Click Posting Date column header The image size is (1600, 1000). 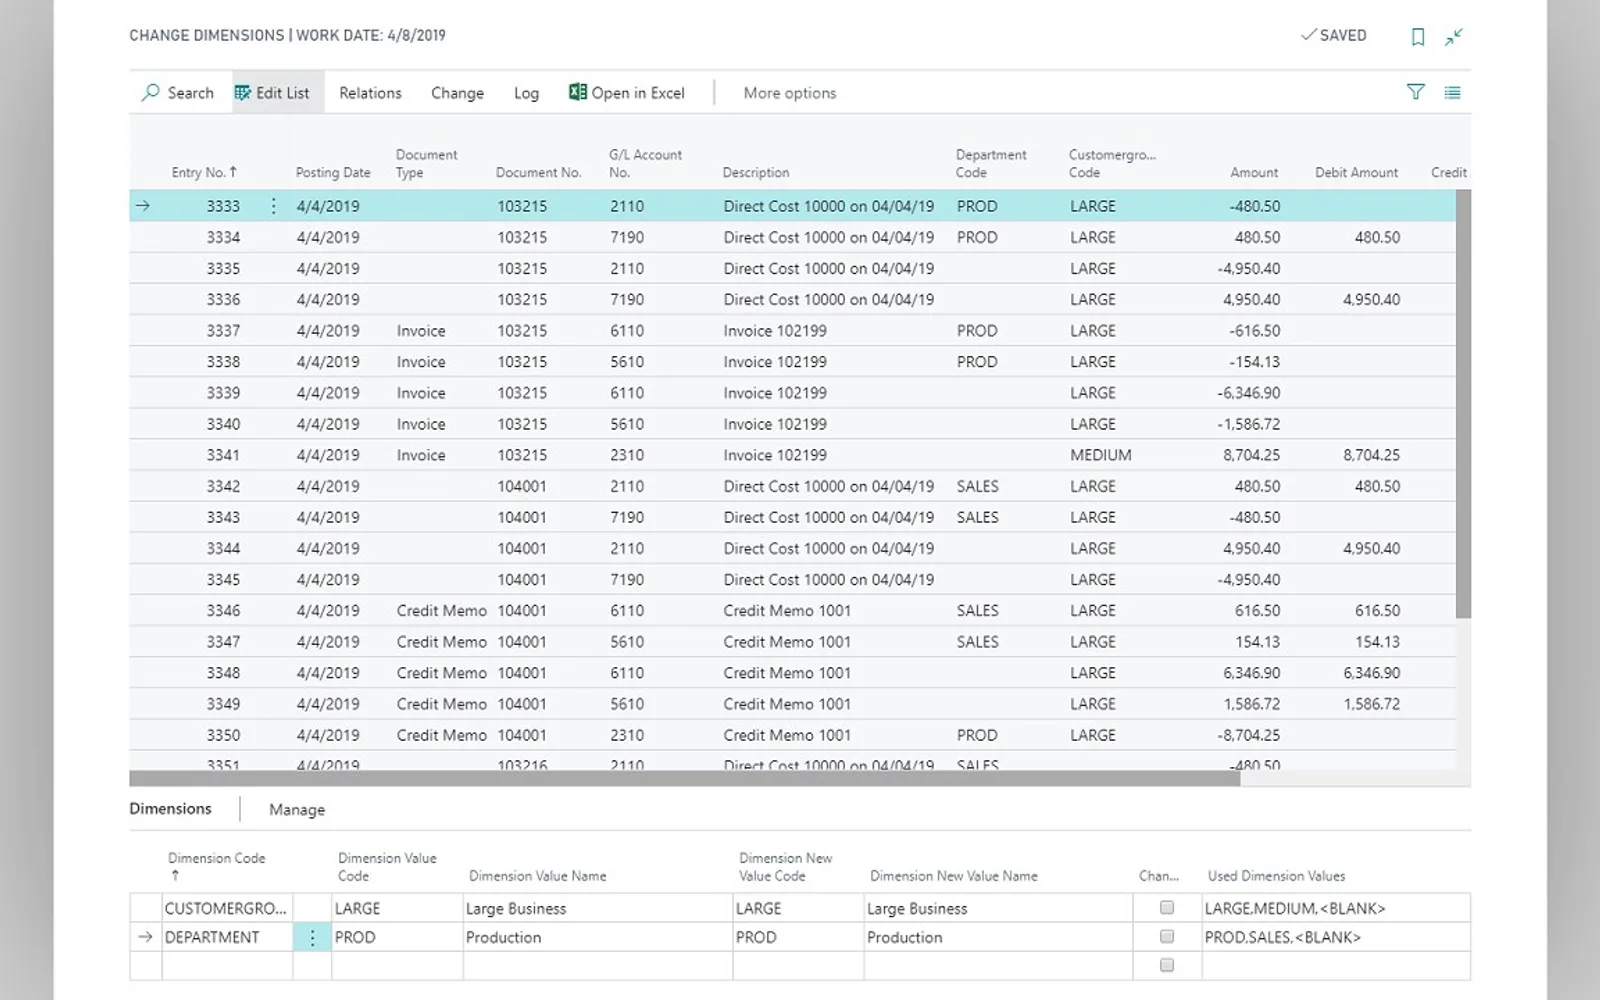(x=333, y=172)
